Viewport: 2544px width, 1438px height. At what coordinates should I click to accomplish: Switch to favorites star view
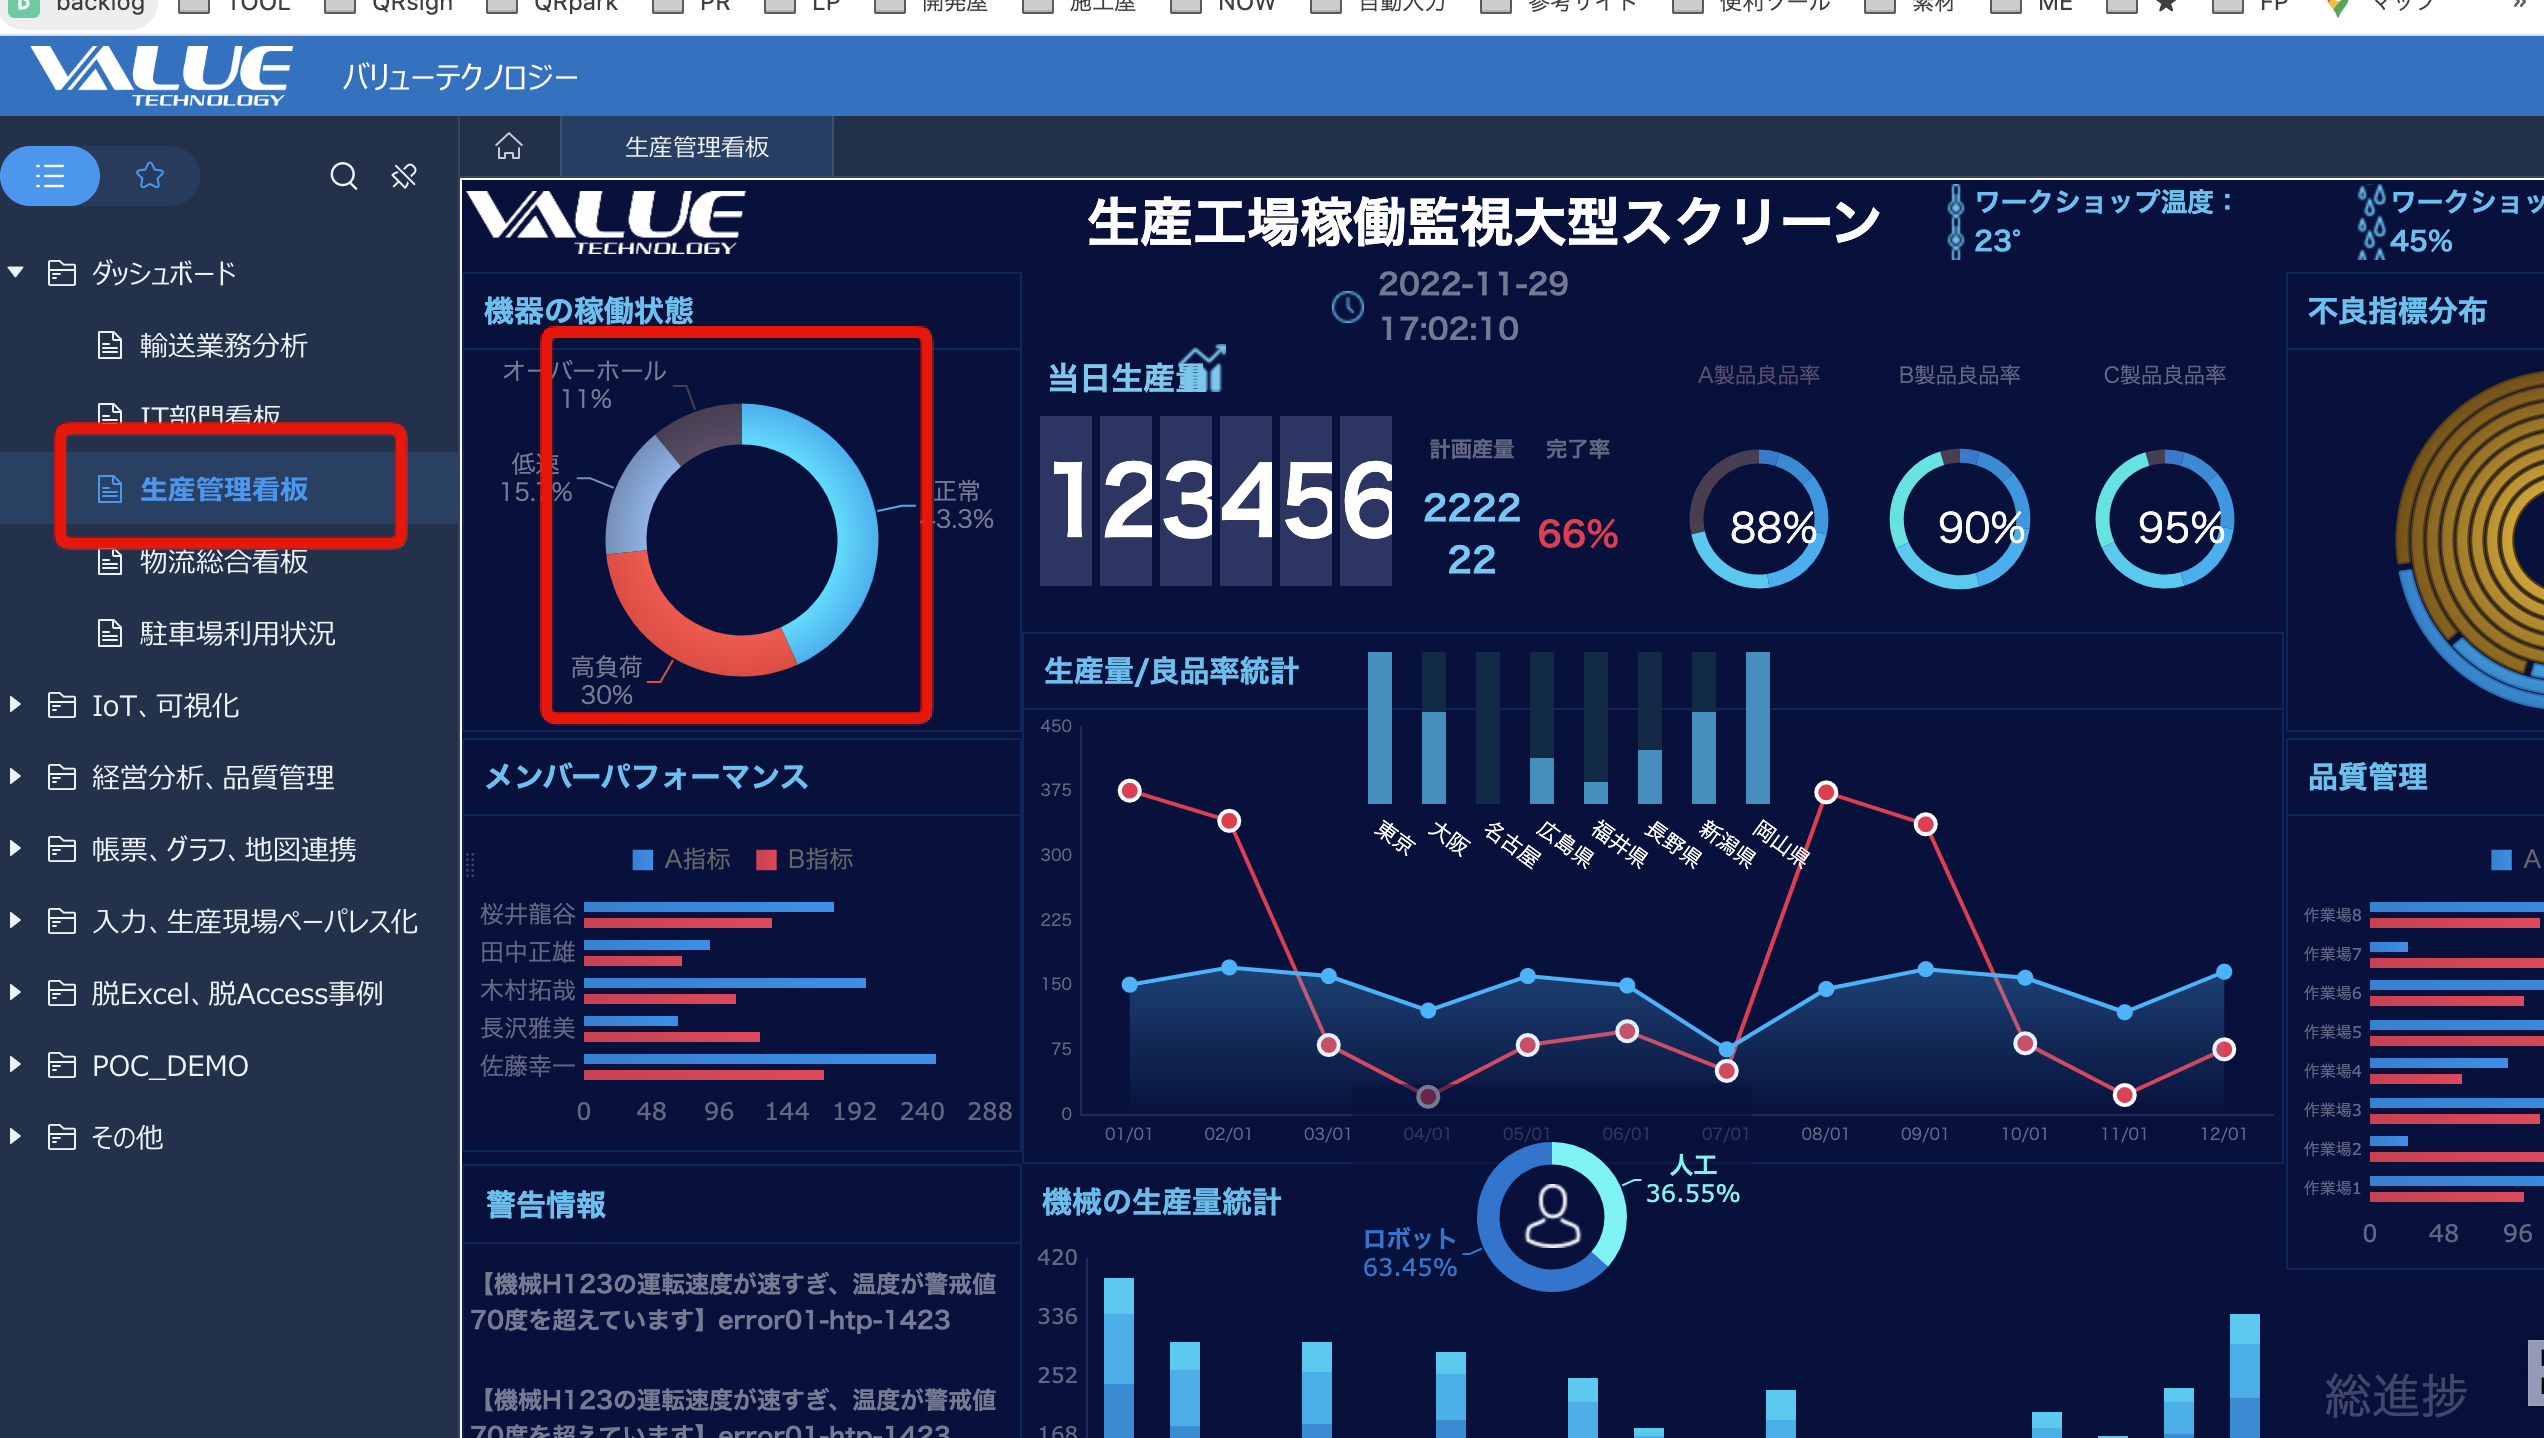(150, 176)
